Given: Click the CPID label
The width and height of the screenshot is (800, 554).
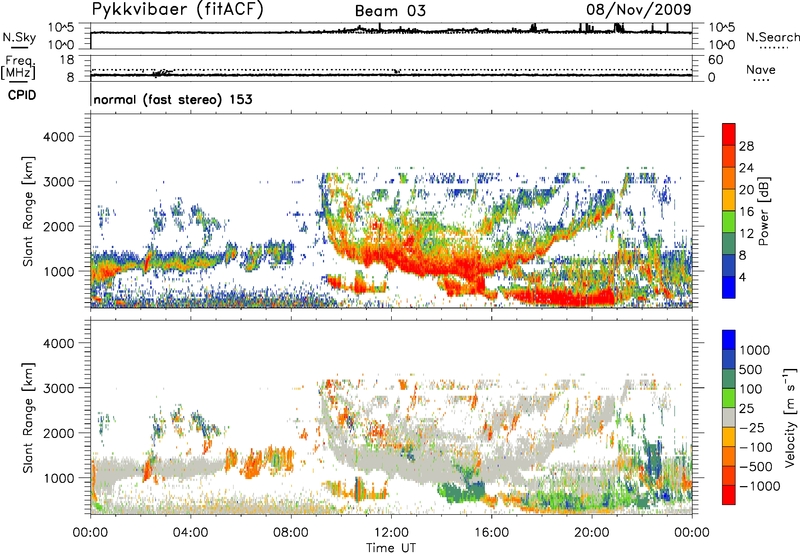Looking at the screenshot, I should [22, 95].
